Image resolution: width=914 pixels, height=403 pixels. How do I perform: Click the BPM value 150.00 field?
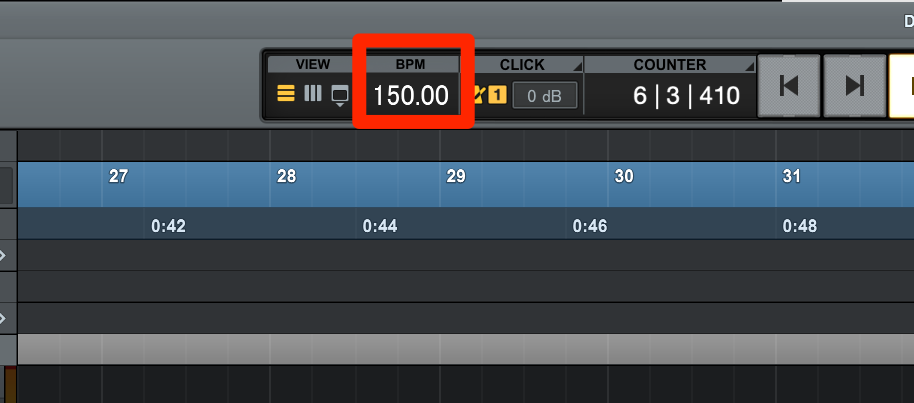411,96
